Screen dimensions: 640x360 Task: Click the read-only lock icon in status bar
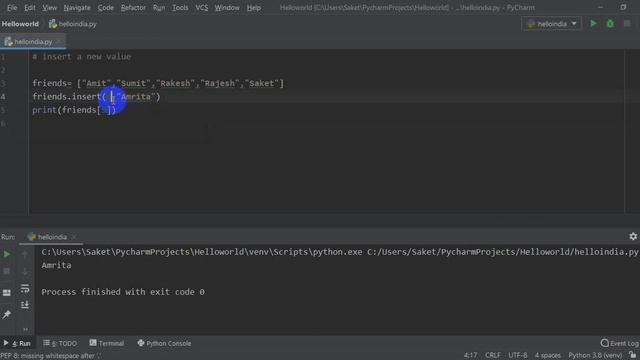[x=633, y=355]
